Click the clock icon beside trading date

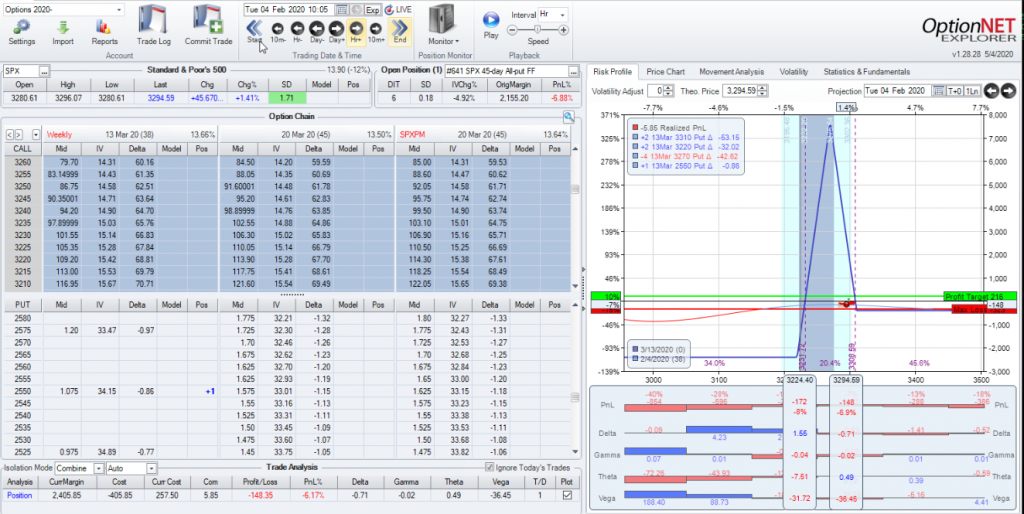357,10
